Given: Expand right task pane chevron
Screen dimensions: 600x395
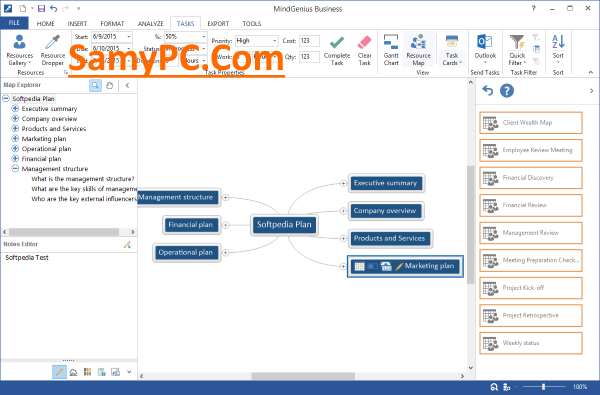Looking at the screenshot, I should point(592,91).
